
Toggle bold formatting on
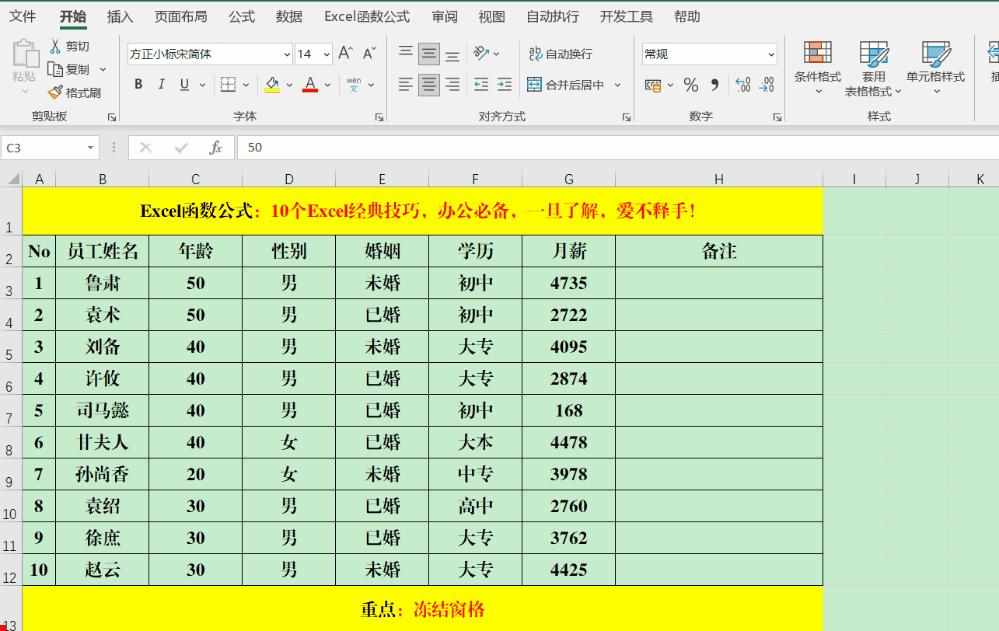tap(138, 85)
